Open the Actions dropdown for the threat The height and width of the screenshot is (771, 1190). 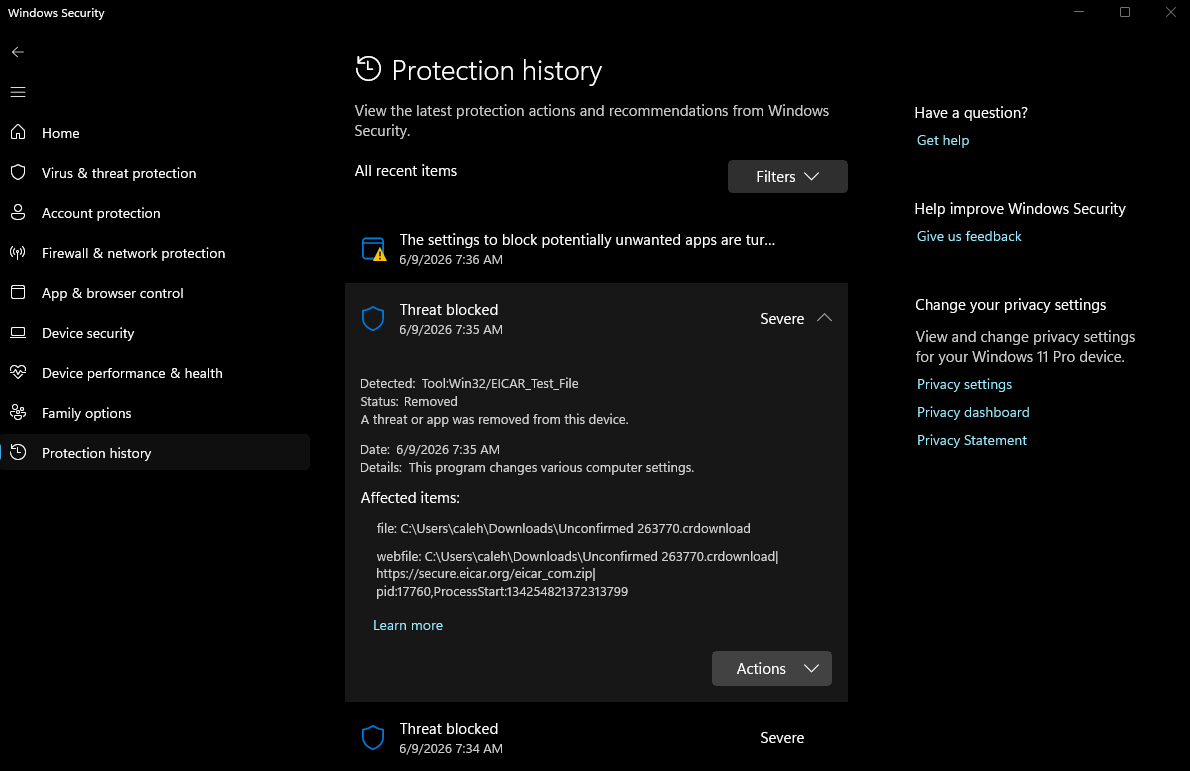tap(771, 669)
